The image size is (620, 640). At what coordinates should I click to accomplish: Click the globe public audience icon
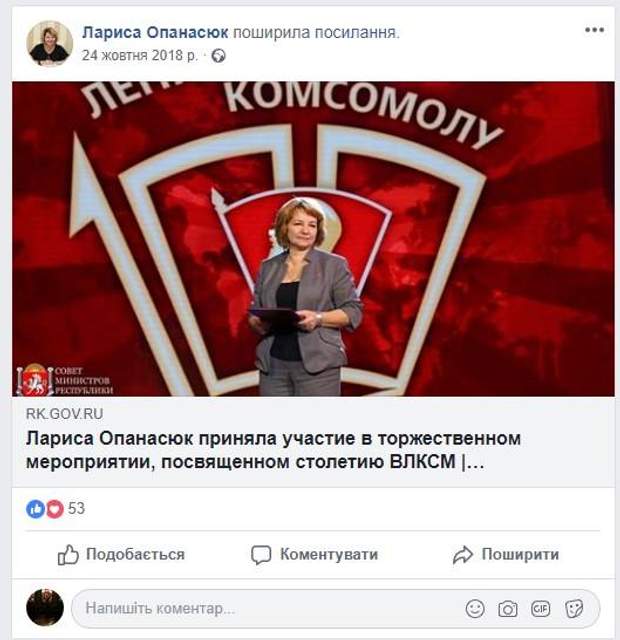click(218, 56)
